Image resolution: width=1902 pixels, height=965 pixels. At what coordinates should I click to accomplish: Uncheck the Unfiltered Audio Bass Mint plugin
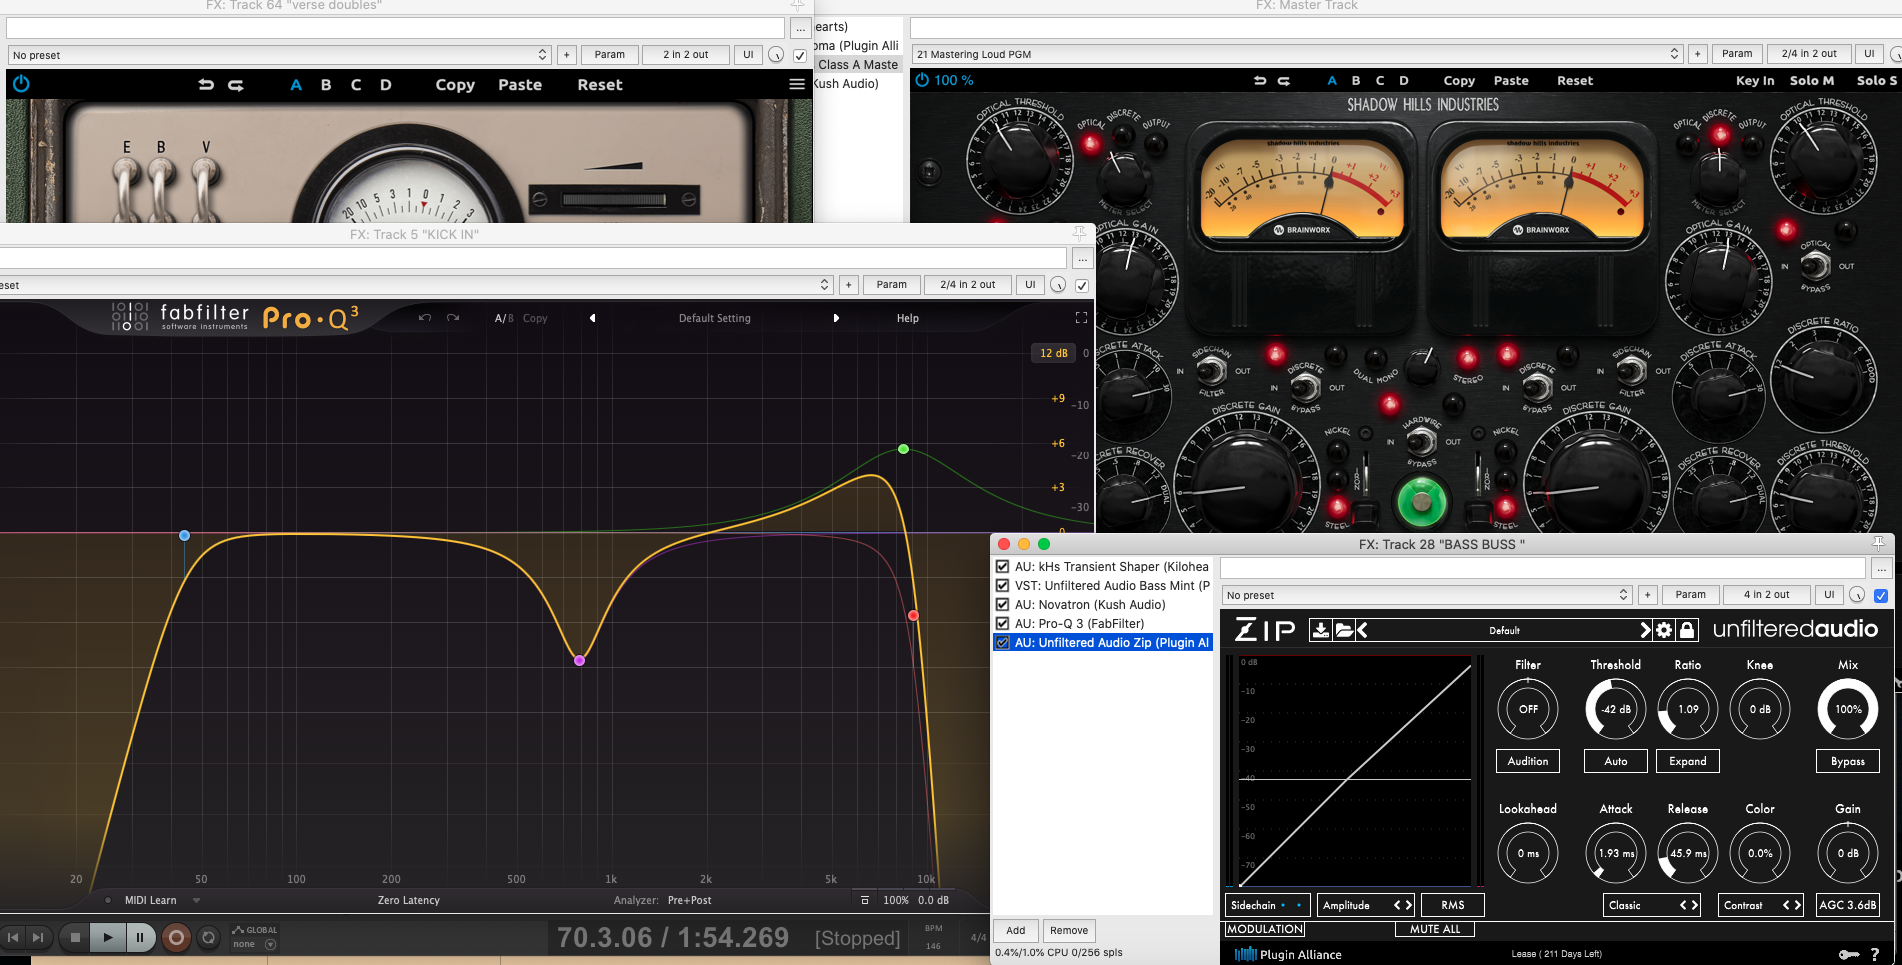[1002, 585]
